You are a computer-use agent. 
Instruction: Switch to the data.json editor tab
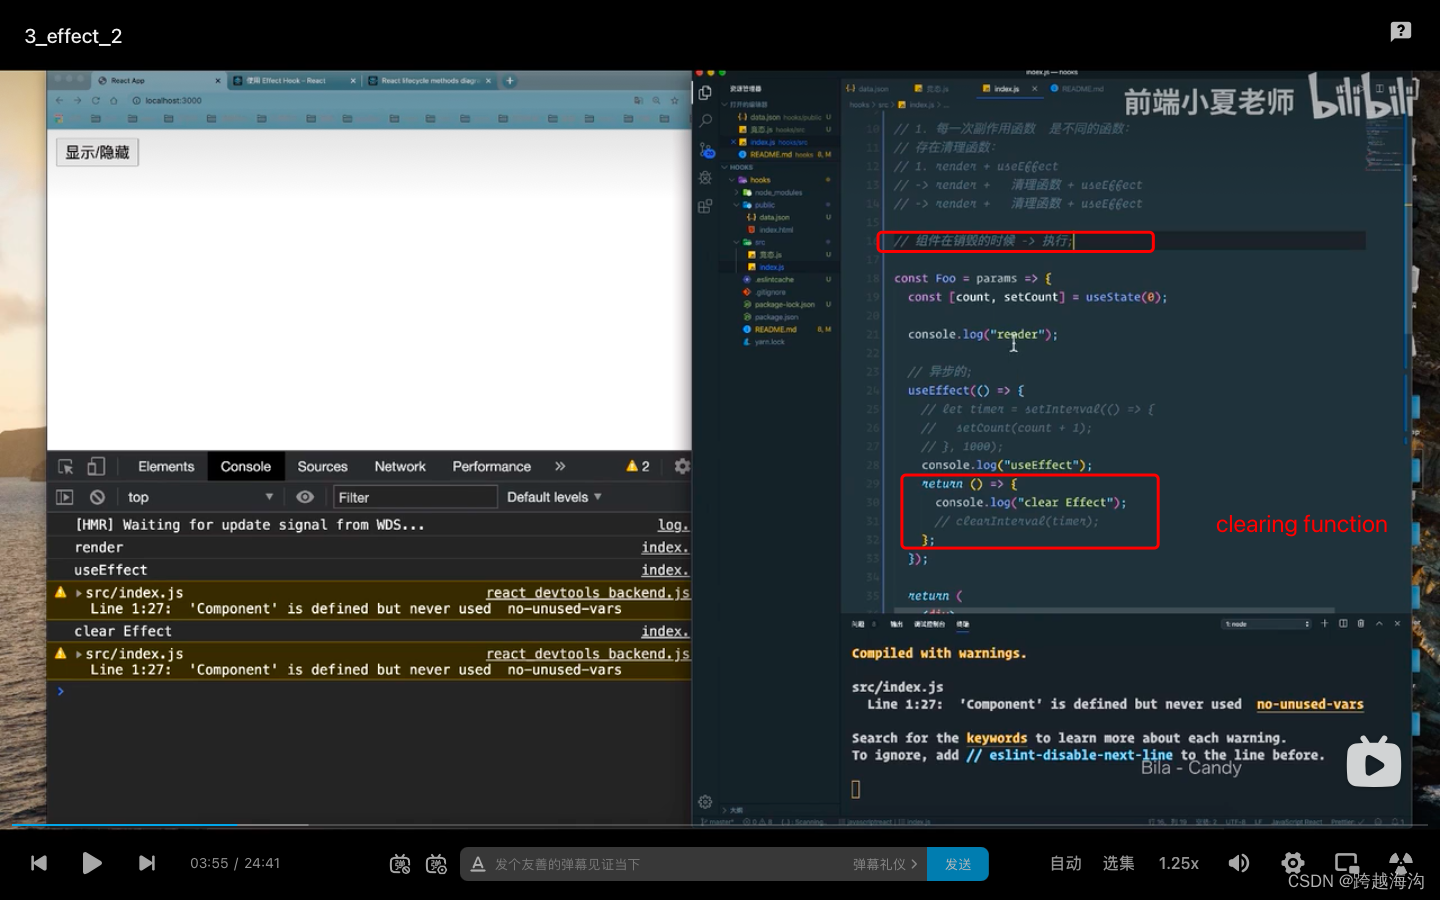coord(868,89)
